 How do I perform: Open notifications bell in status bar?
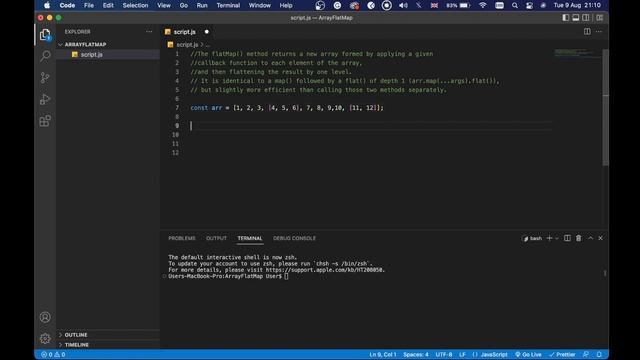click(x=599, y=354)
